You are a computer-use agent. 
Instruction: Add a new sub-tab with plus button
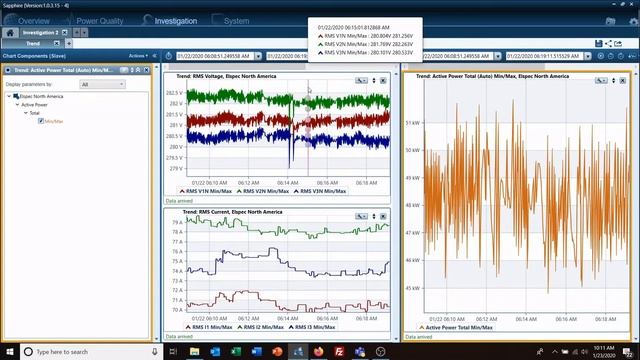tap(69, 43)
